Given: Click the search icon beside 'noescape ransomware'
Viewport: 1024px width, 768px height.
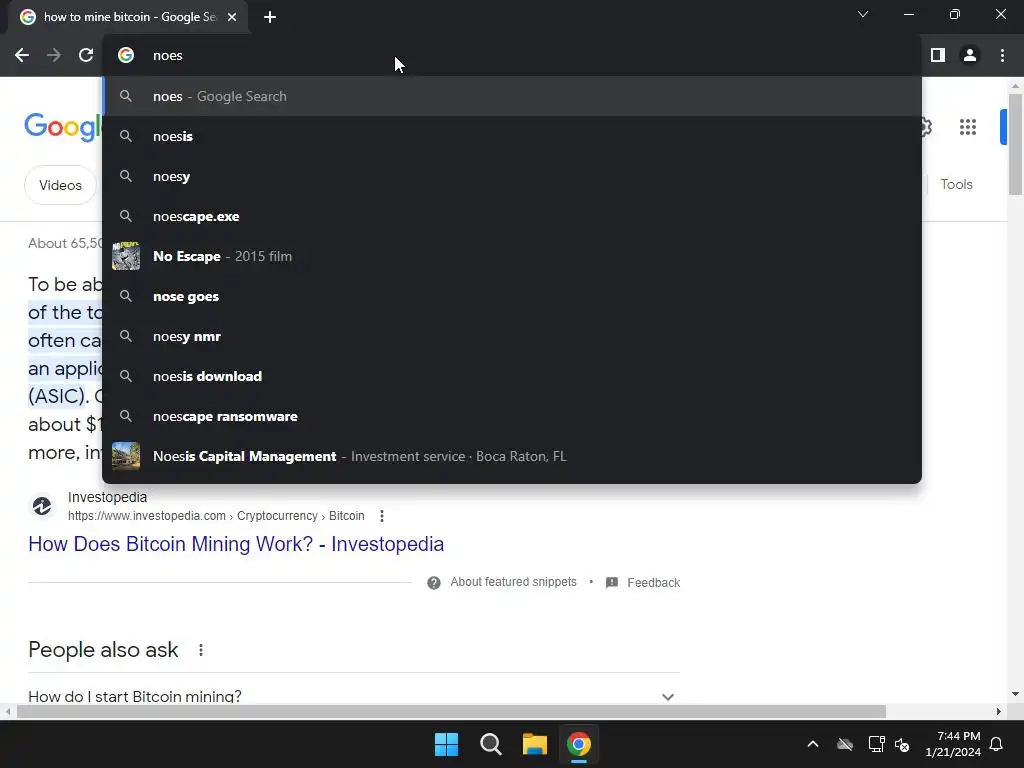Looking at the screenshot, I should (126, 416).
